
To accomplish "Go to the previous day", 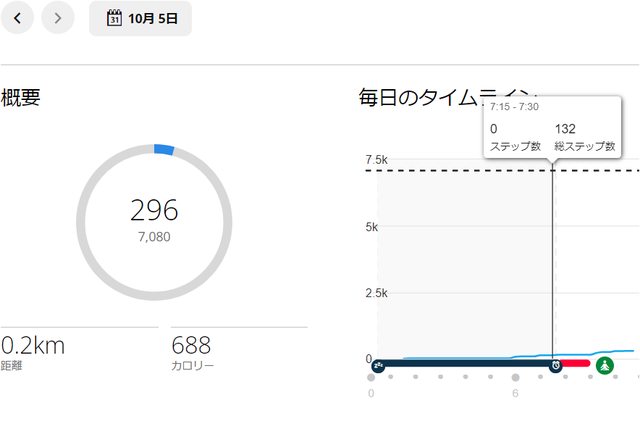I will tap(17, 17).
